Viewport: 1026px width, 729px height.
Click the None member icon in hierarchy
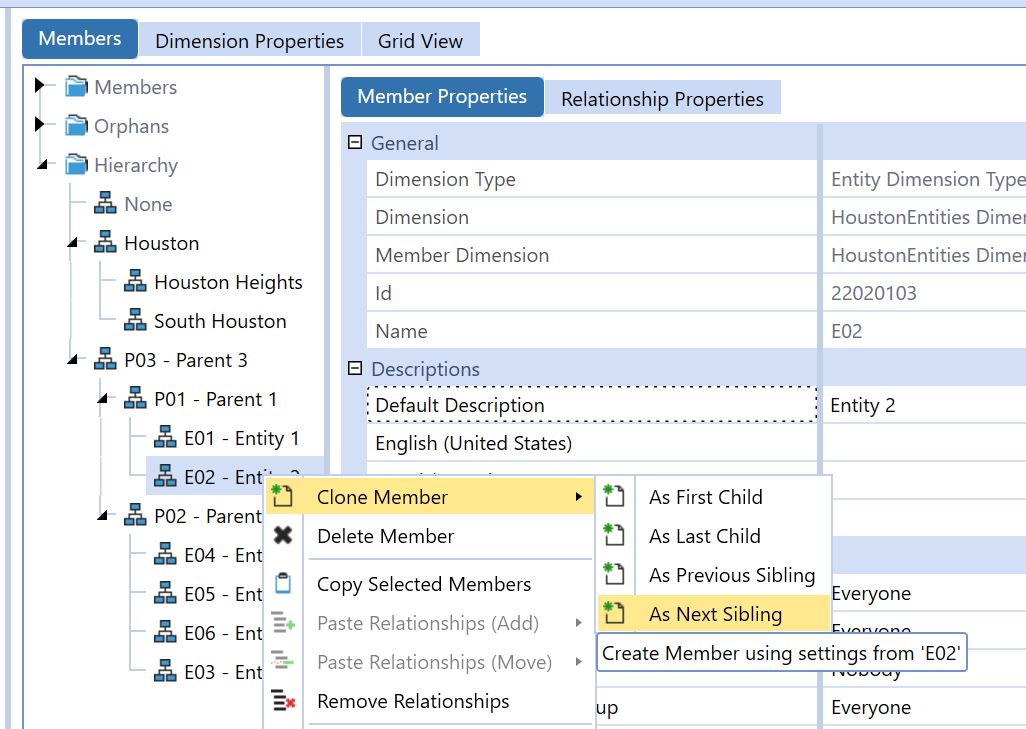tap(105, 205)
